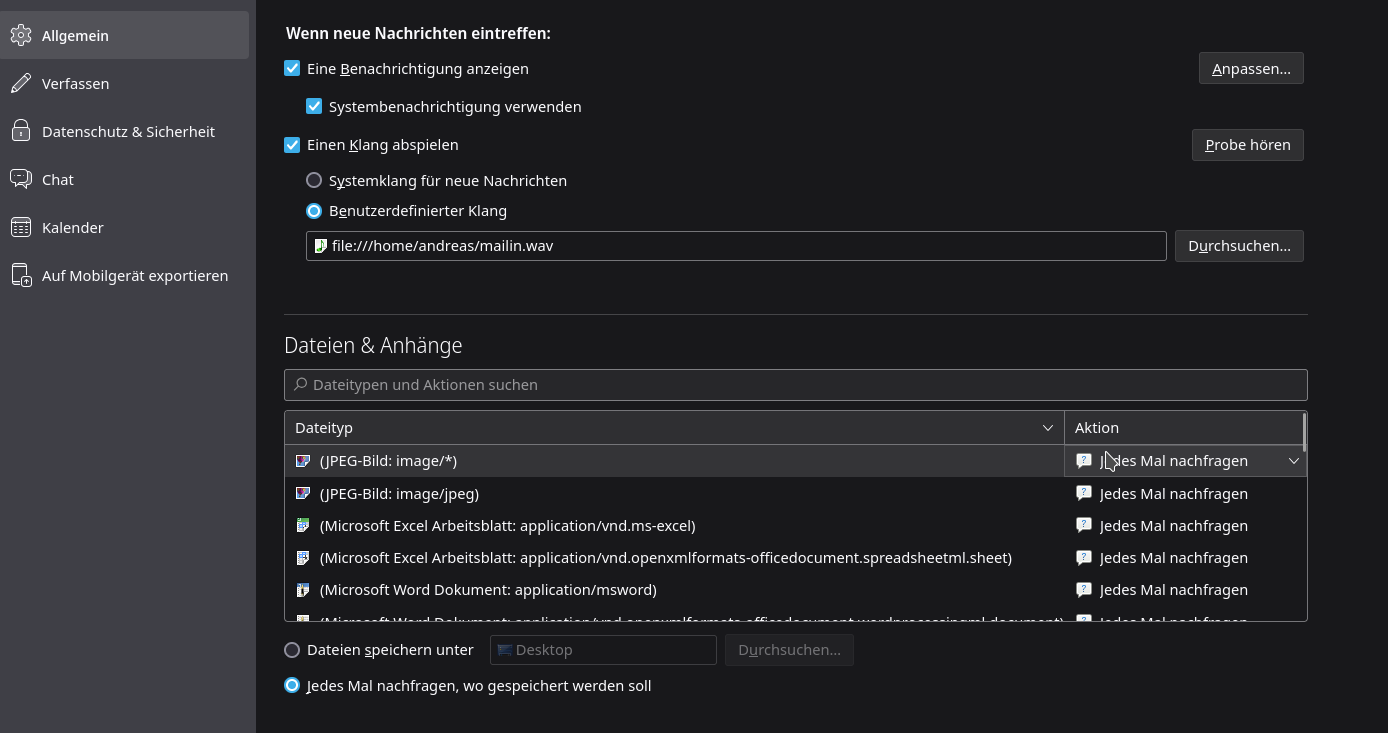This screenshot has height=733, width=1388.
Task: Click the 'Anpassen...' button
Action: (x=1251, y=68)
